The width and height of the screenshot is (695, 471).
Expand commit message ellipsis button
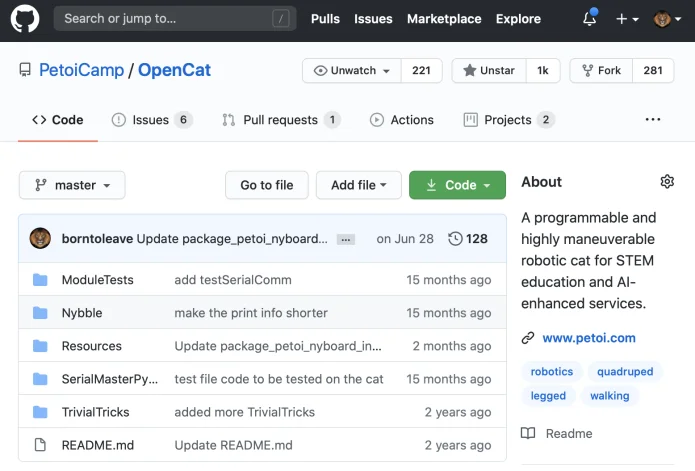click(346, 239)
